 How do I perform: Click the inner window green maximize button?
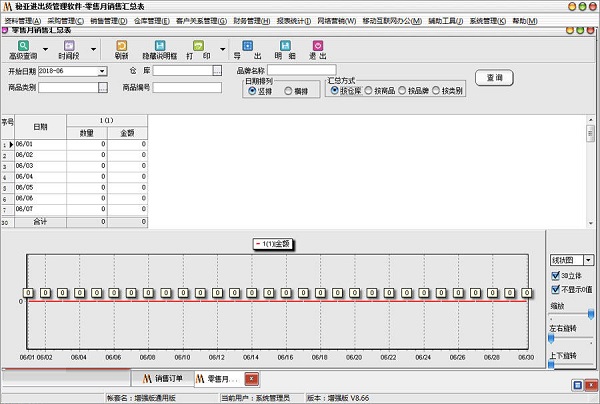click(580, 30)
